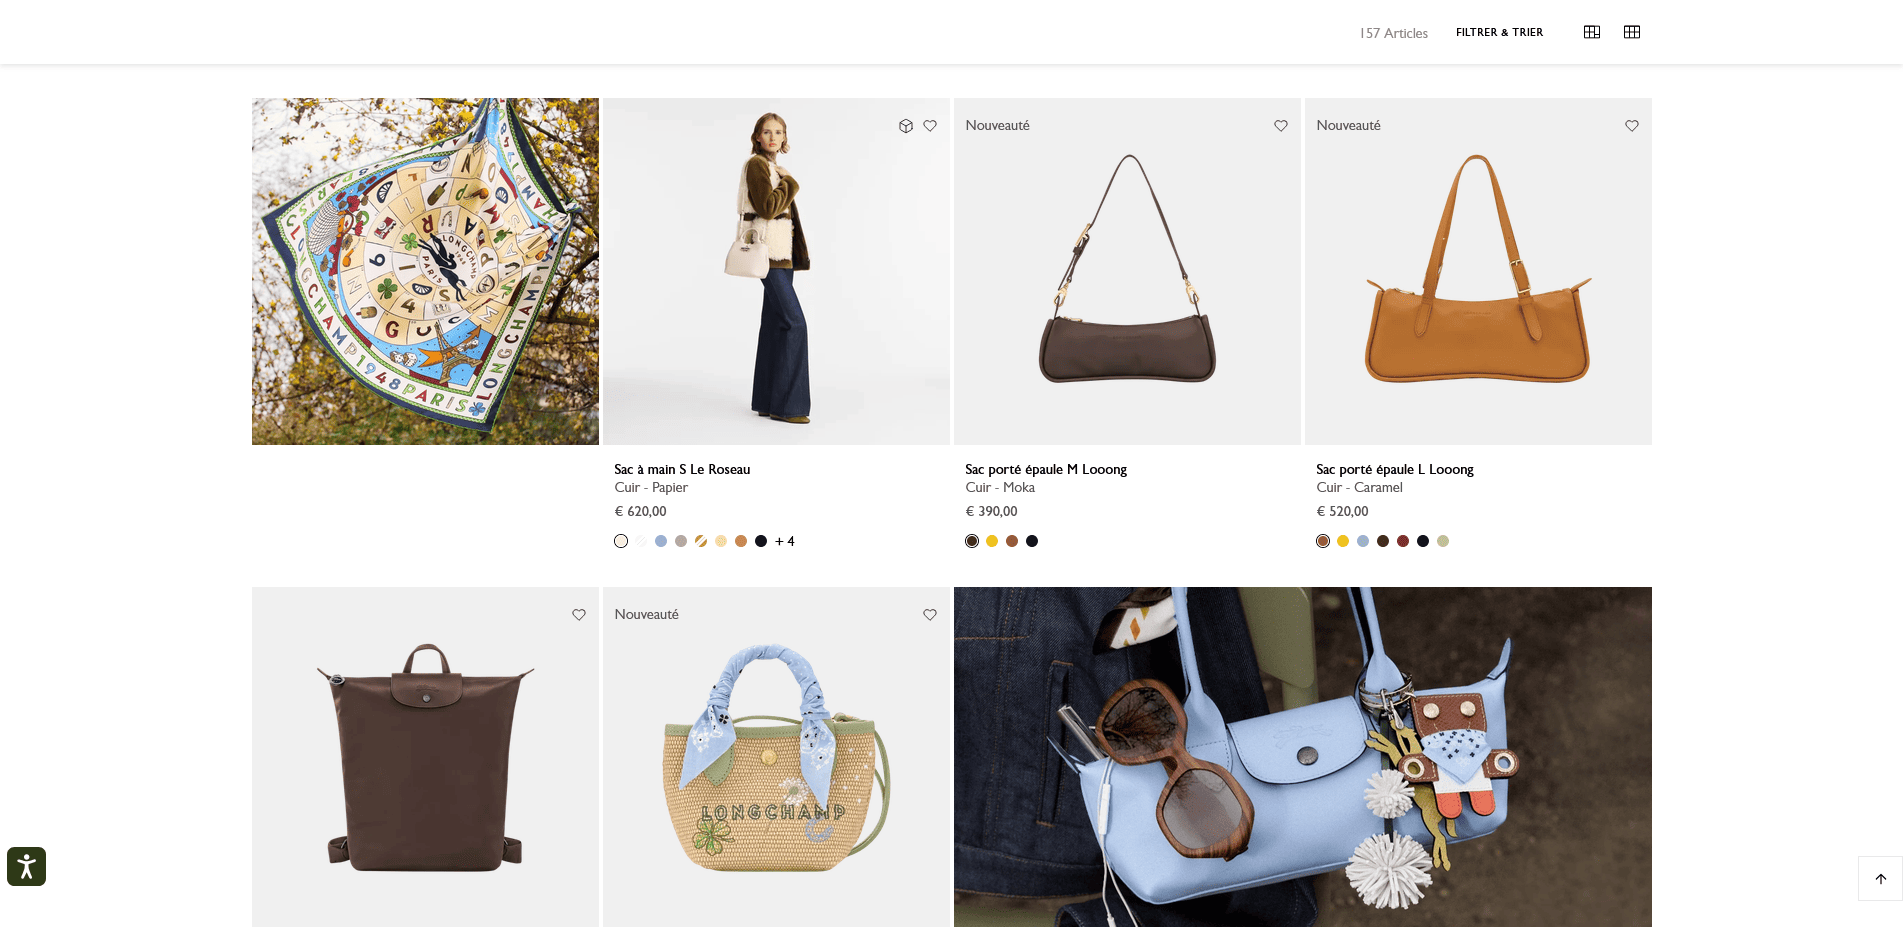Open the brown backpack product image
Viewport: 1903px width, 927px height.
coord(425,757)
